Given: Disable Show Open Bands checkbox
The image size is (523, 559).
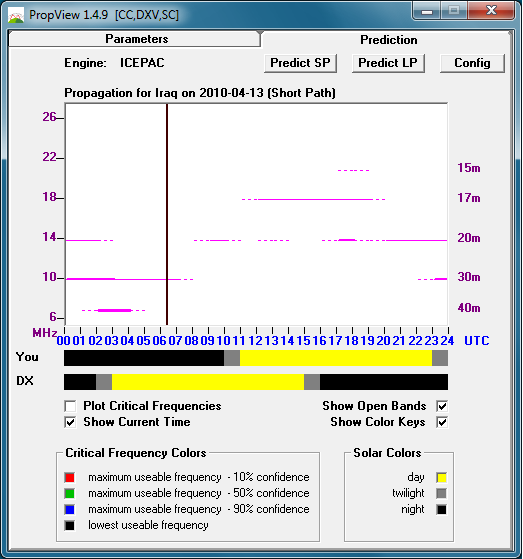Looking at the screenshot, I should (x=442, y=406).
